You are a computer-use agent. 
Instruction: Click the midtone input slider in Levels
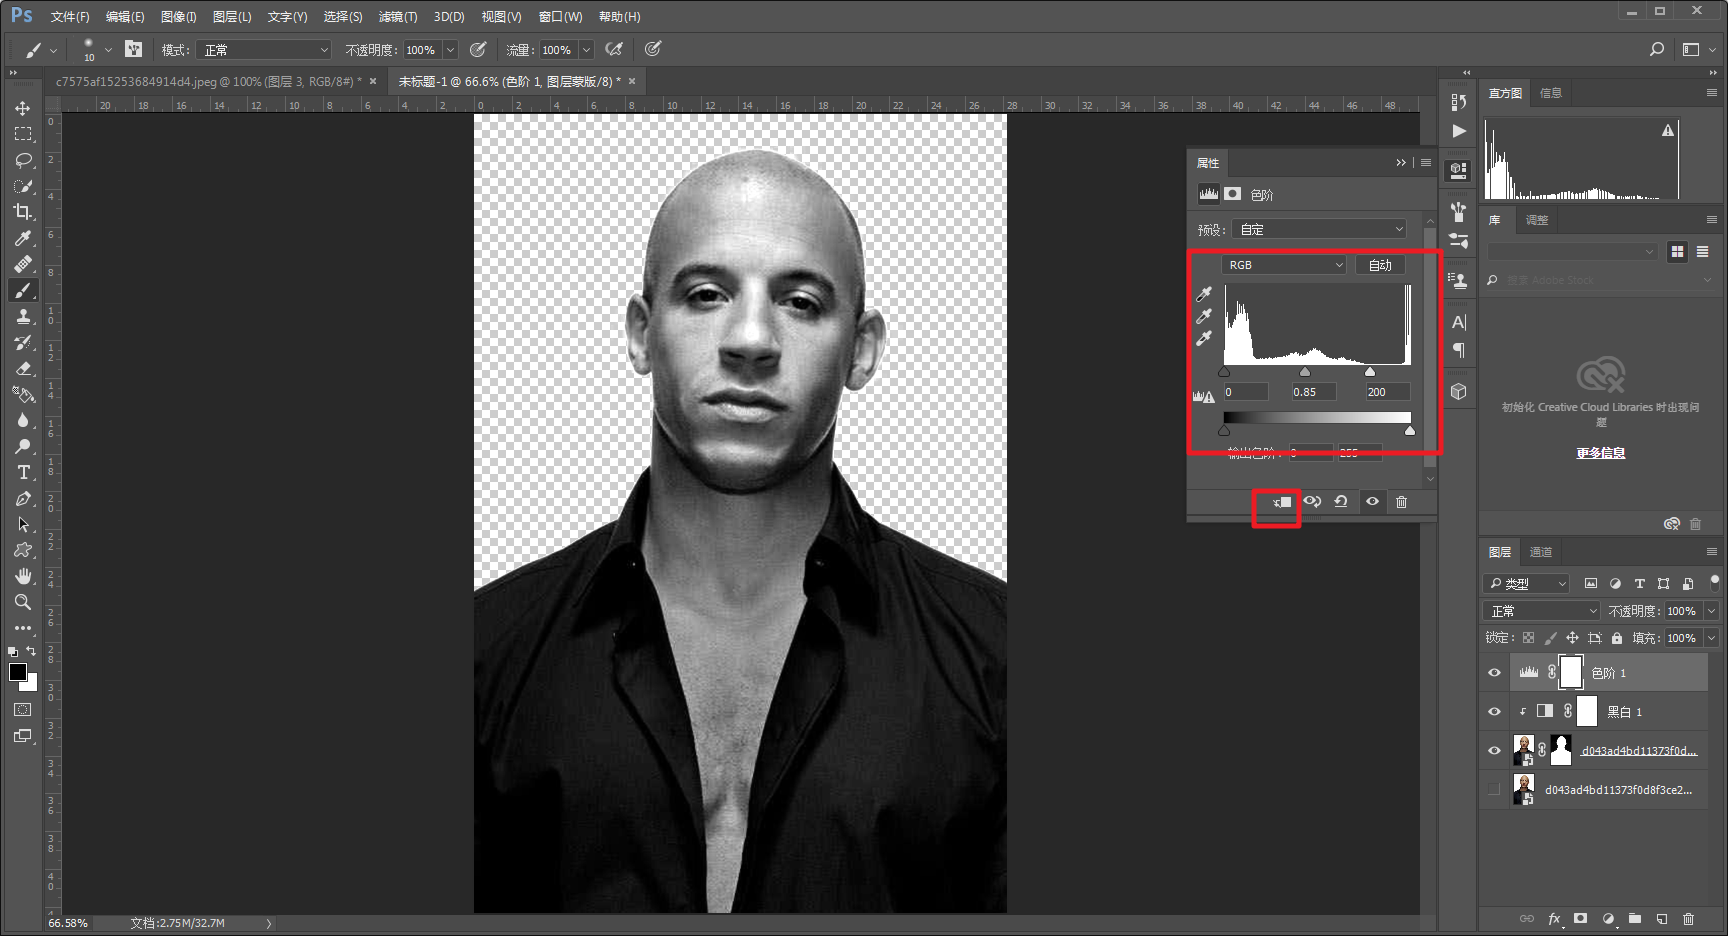1305,372
